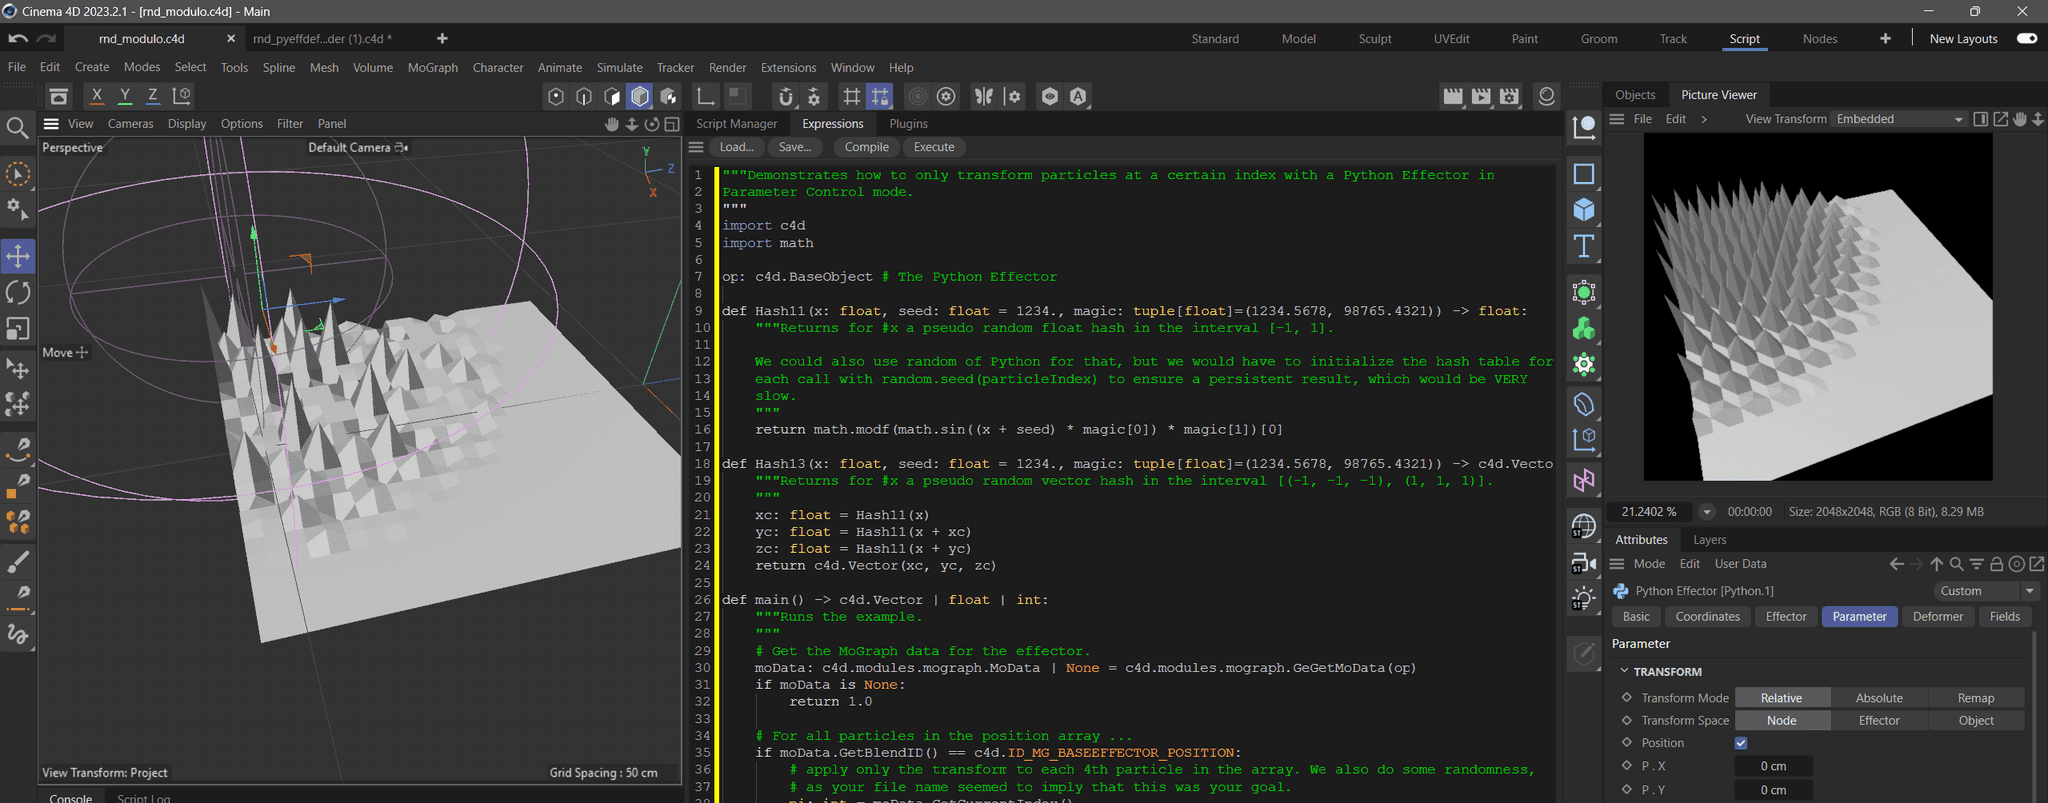The image size is (2048, 803).
Task: Toggle the New Layouts switch
Action: click(2027, 38)
